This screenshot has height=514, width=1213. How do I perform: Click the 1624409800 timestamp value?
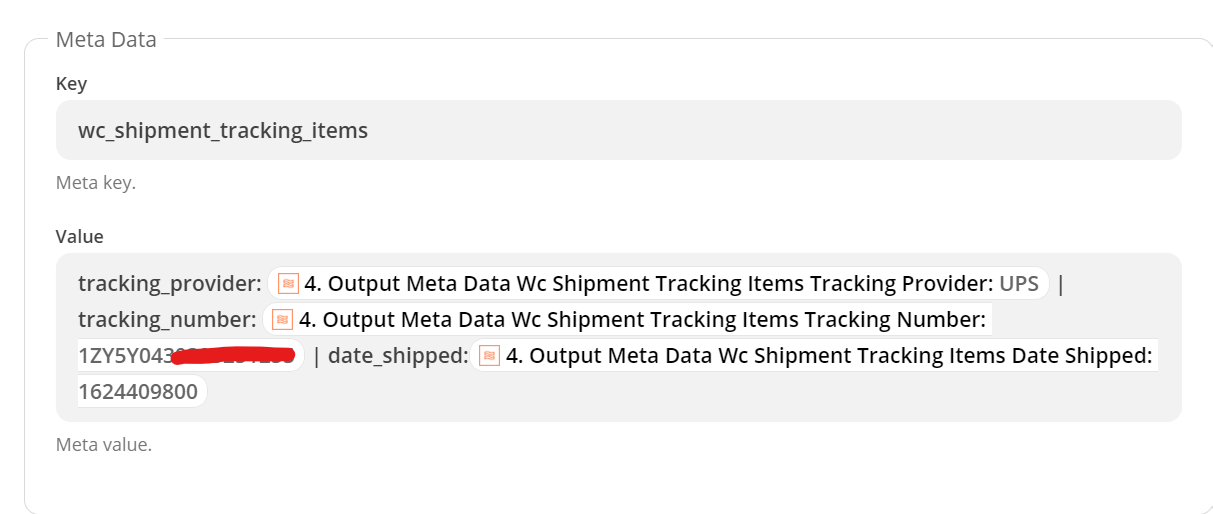tap(138, 391)
